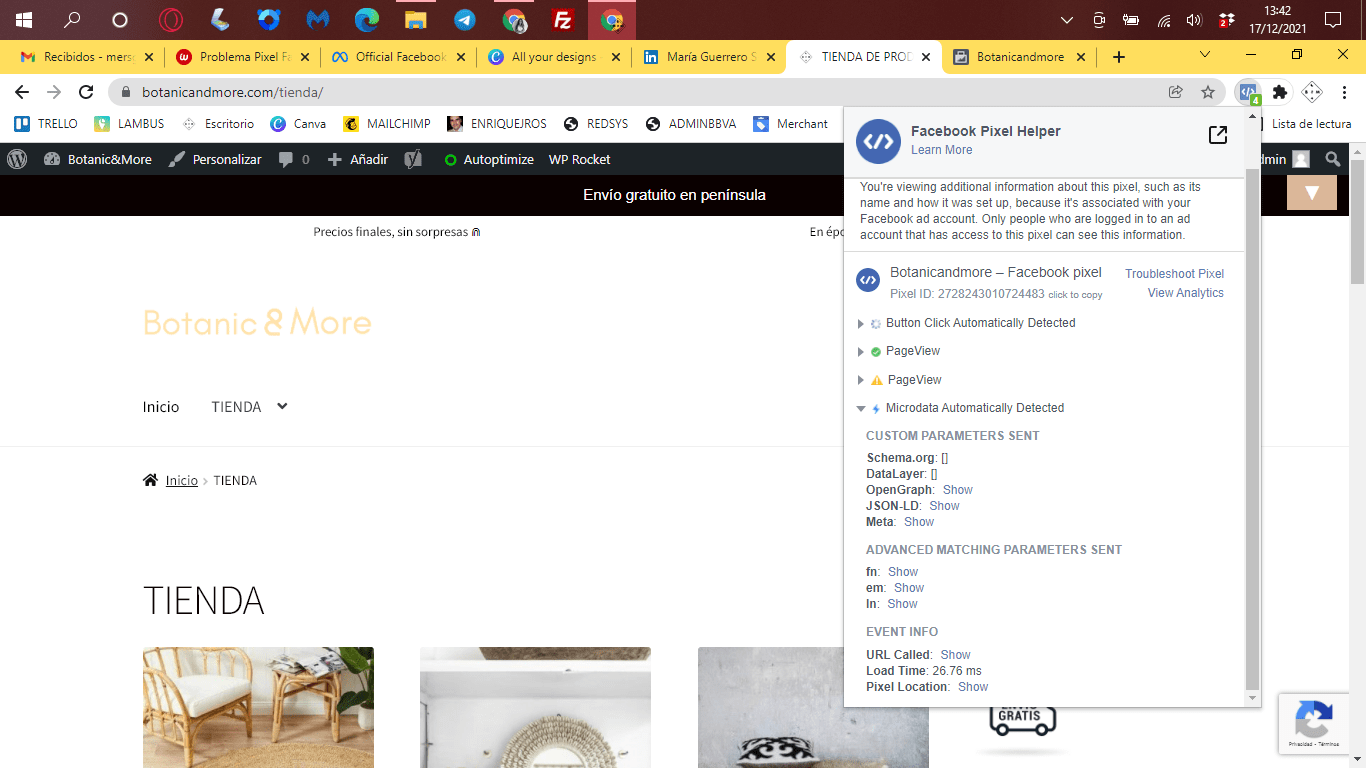This screenshot has height=768, width=1366.
Task: Open FileZilla from the taskbar
Action: [x=563, y=19]
